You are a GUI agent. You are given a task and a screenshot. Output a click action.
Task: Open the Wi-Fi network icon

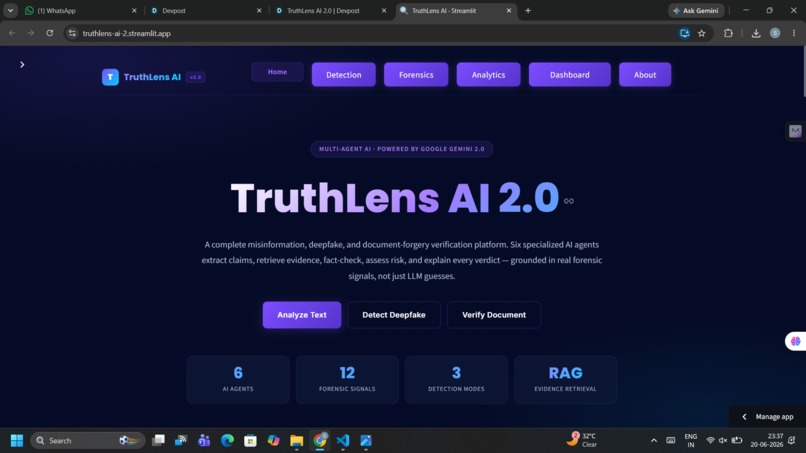pos(710,441)
